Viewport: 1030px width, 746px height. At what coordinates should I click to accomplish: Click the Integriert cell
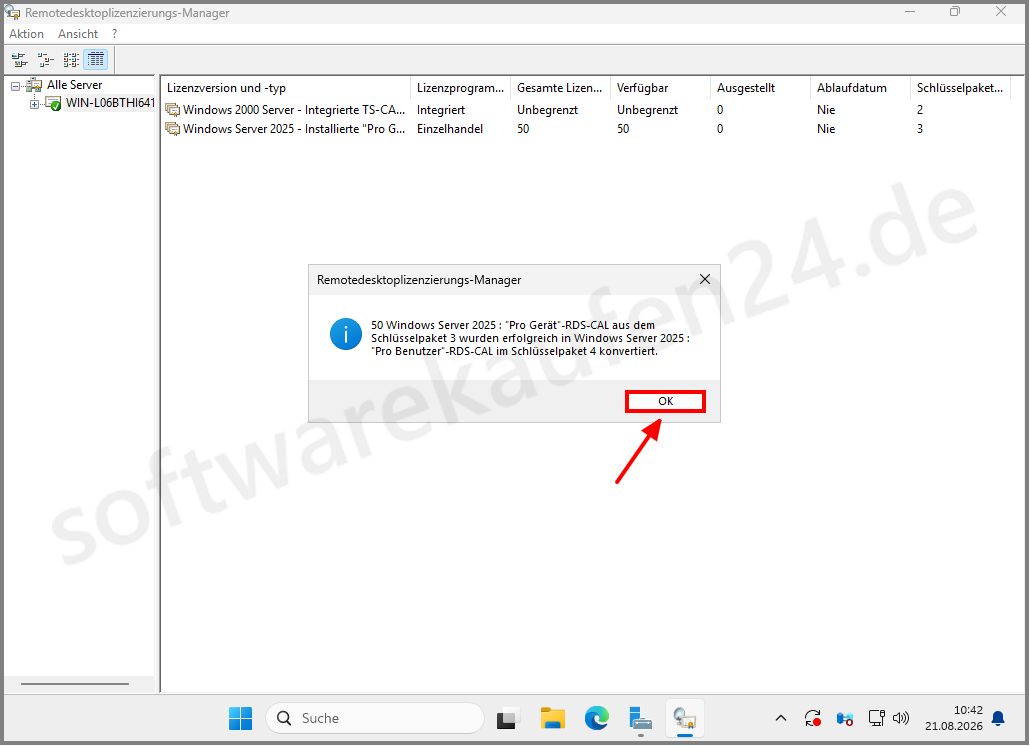click(x=441, y=110)
